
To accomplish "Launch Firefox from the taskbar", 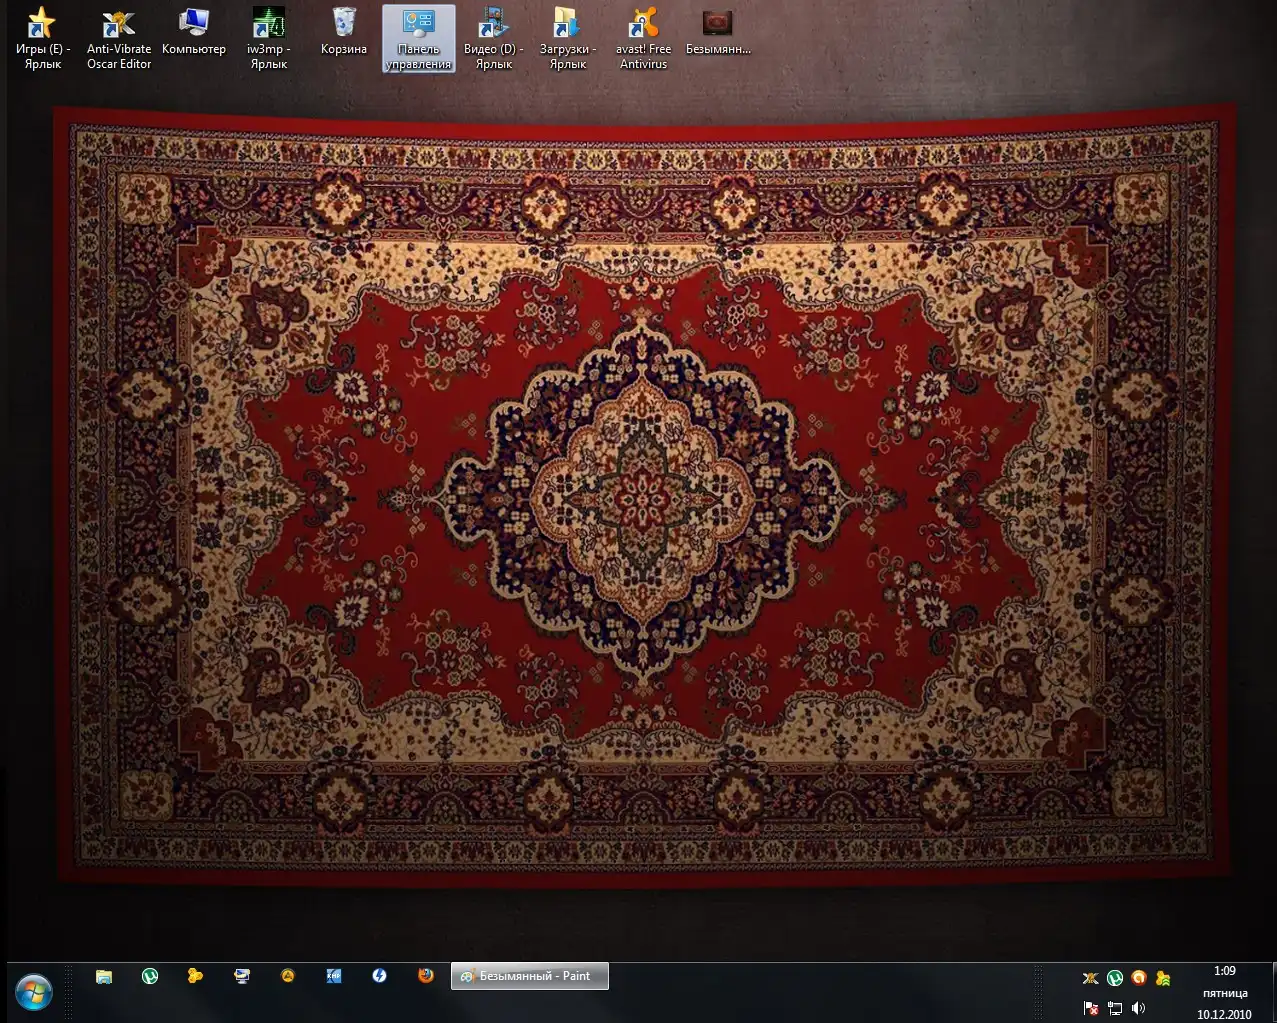I will (x=426, y=976).
